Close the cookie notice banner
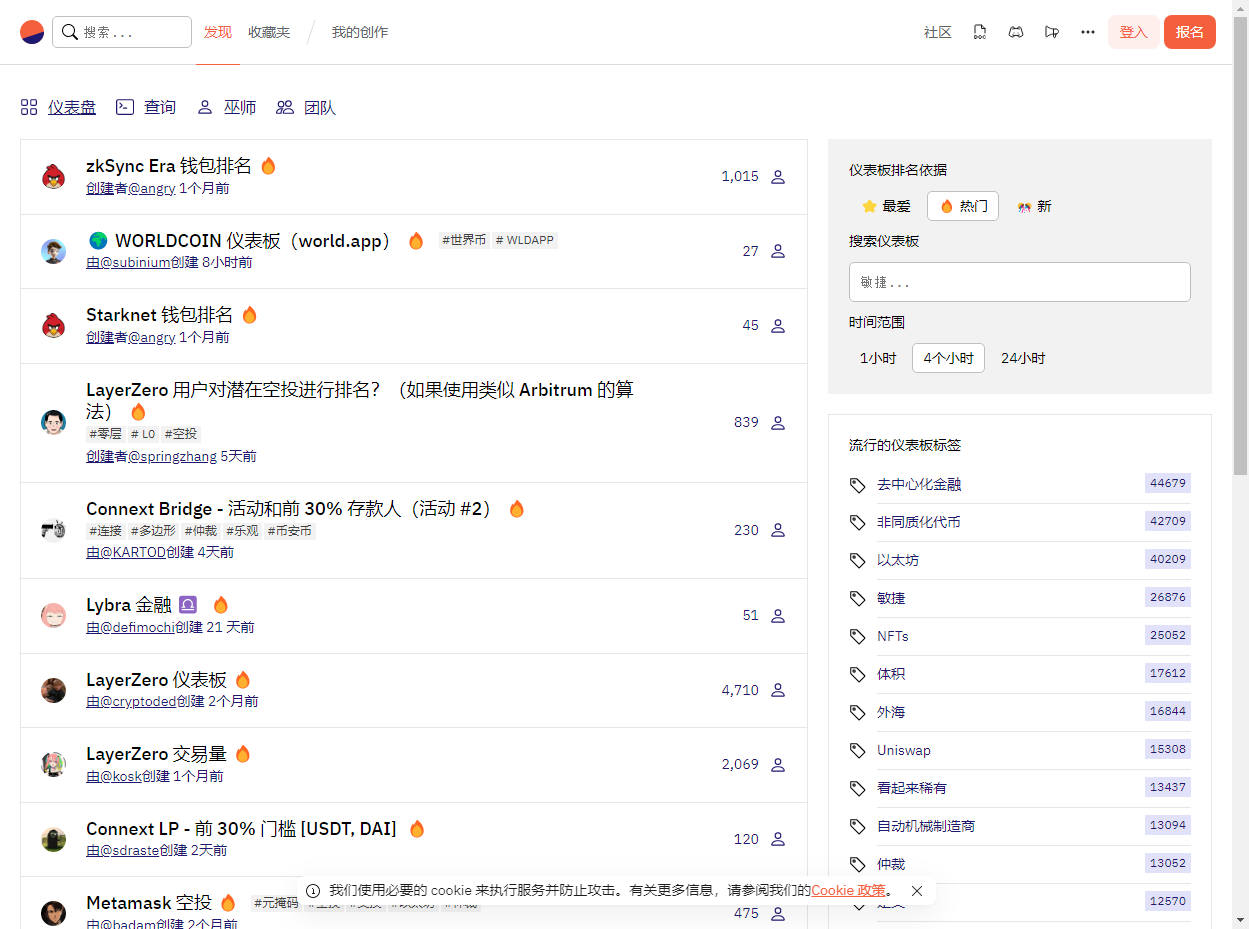Screen dimensions: 1249x929 click(x=917, y=890)
